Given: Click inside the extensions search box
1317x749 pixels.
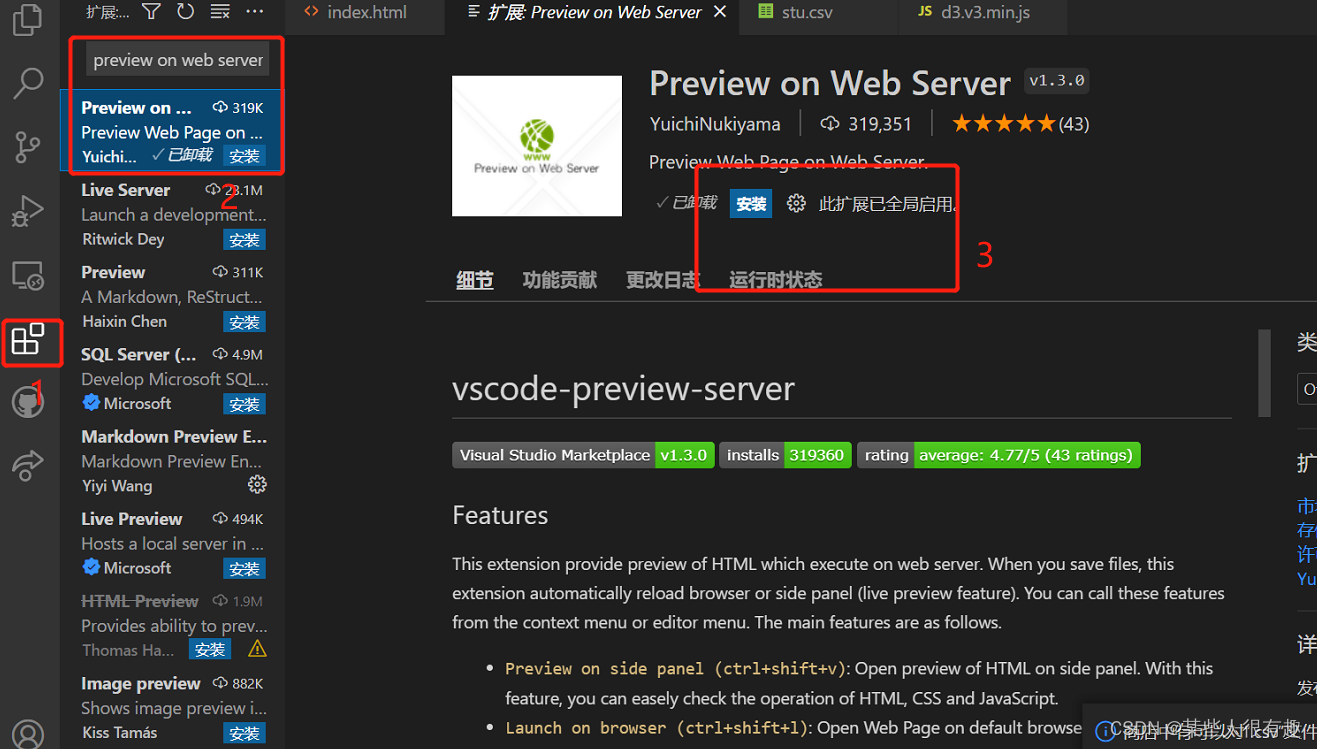Looking at the screenshot, I should [x=176, y=58].
